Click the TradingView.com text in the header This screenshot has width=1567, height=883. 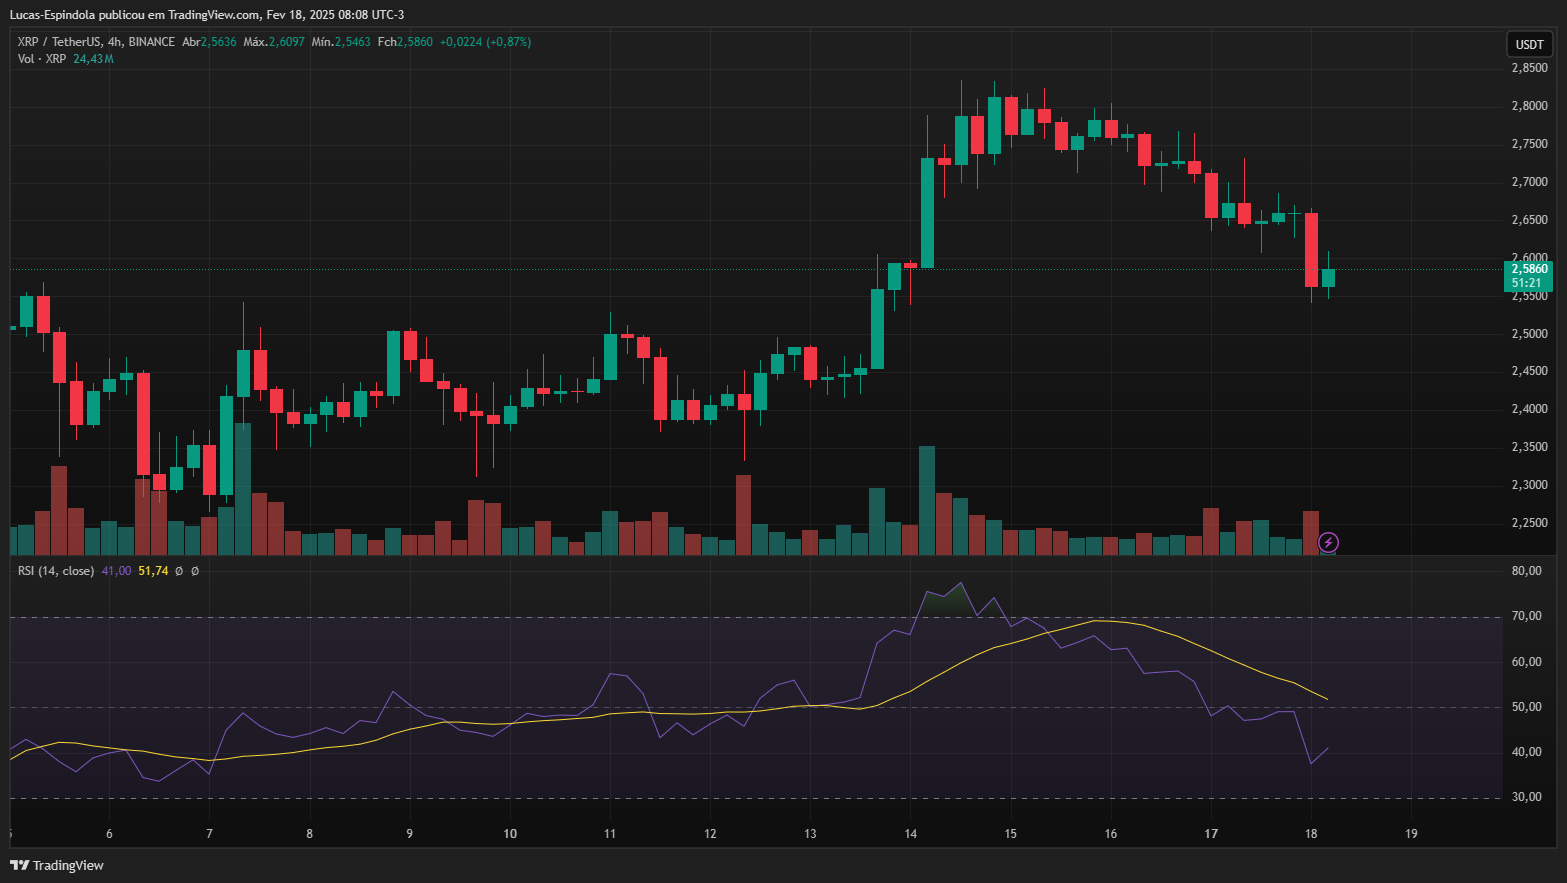click(214, 15)
